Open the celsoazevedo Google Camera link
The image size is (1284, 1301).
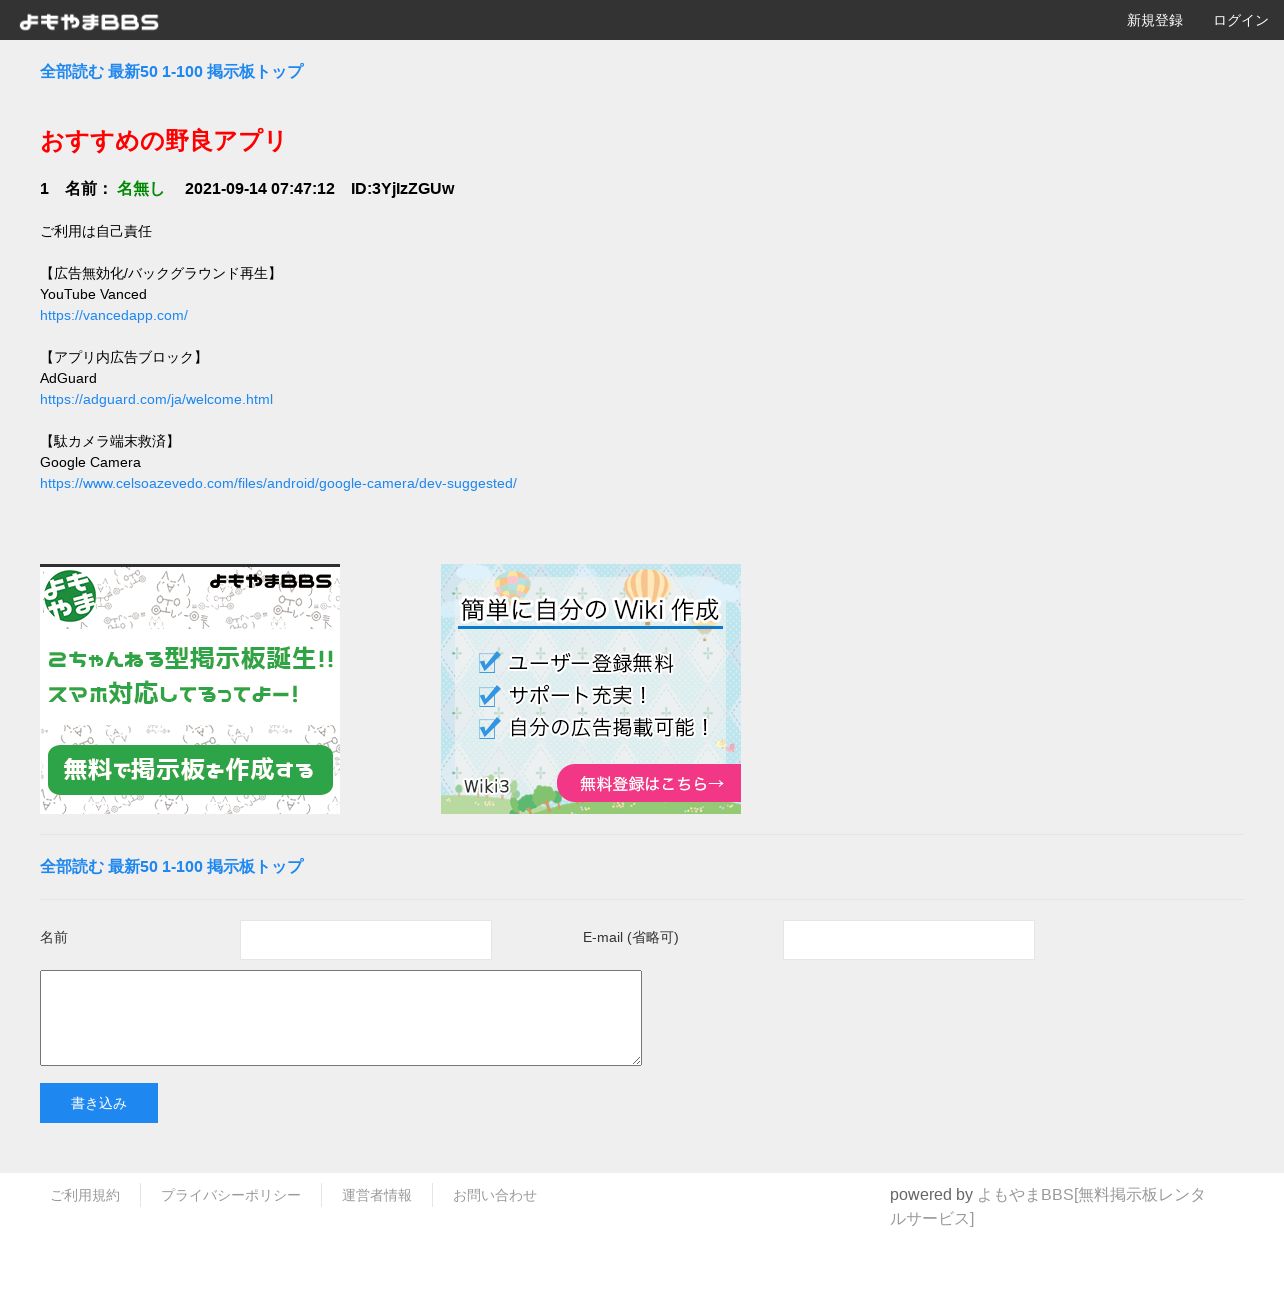(278, 483)
